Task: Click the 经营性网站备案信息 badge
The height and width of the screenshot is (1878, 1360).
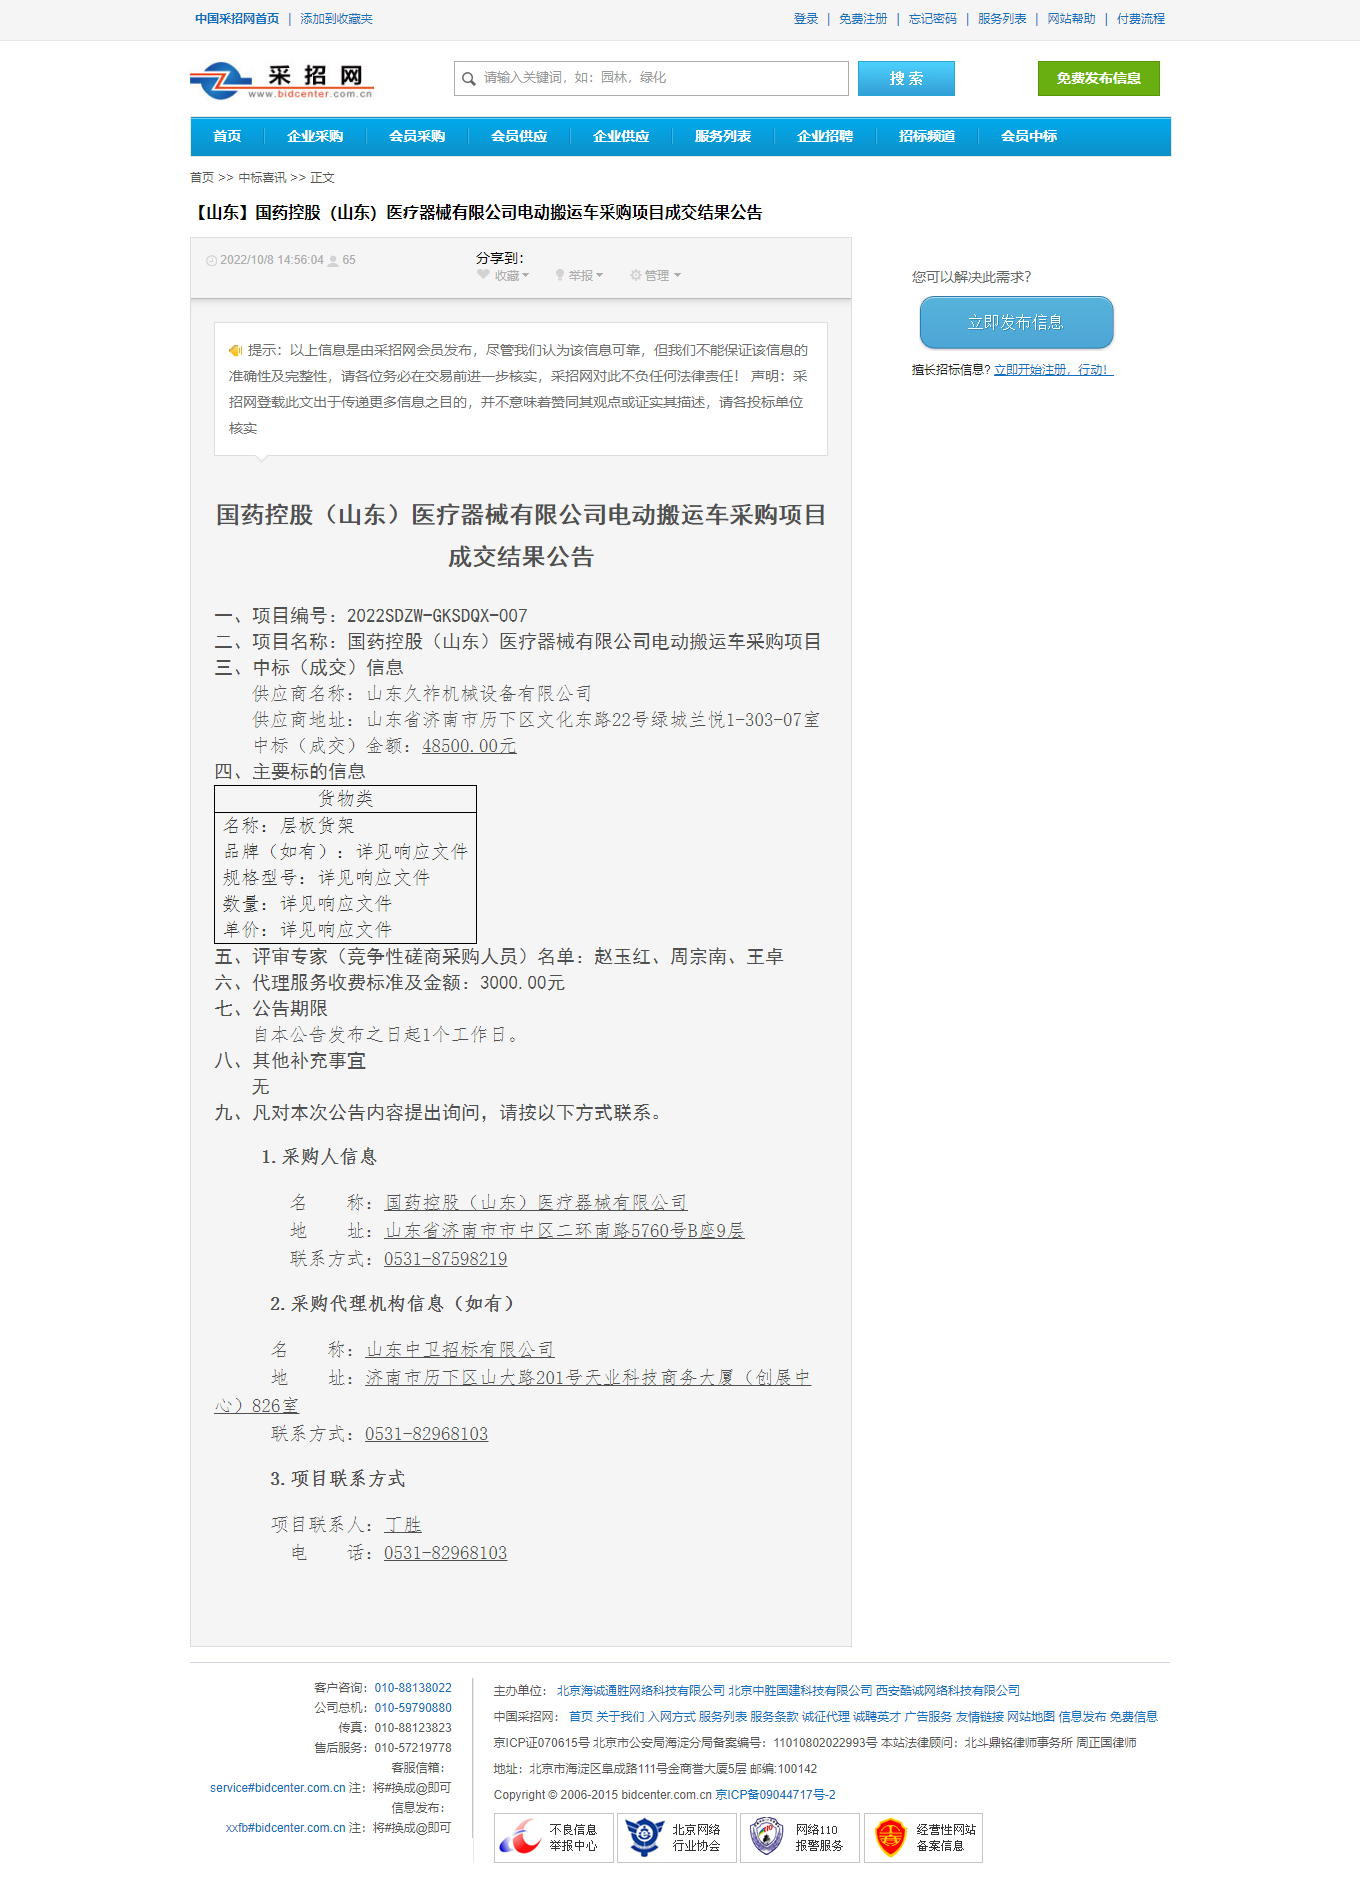Action: click(923, 1837)
